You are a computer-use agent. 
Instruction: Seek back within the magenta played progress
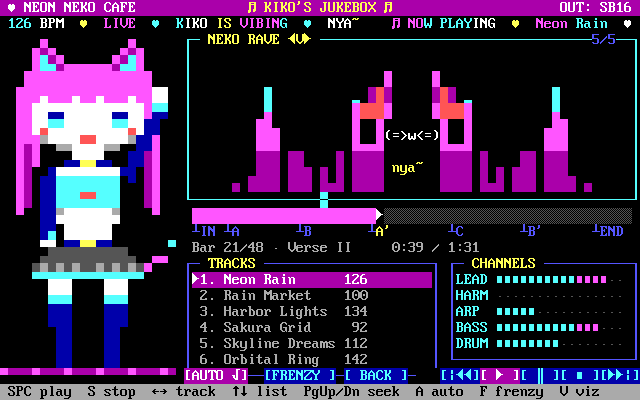tap(284, 215)
